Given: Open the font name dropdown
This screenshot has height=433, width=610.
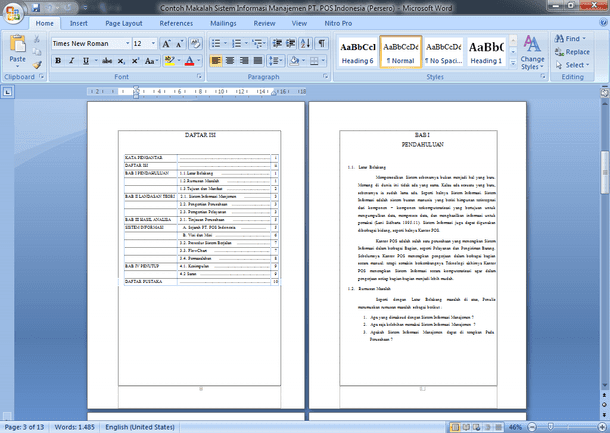Looking at the screenshot, I should [x=127, y=44].
